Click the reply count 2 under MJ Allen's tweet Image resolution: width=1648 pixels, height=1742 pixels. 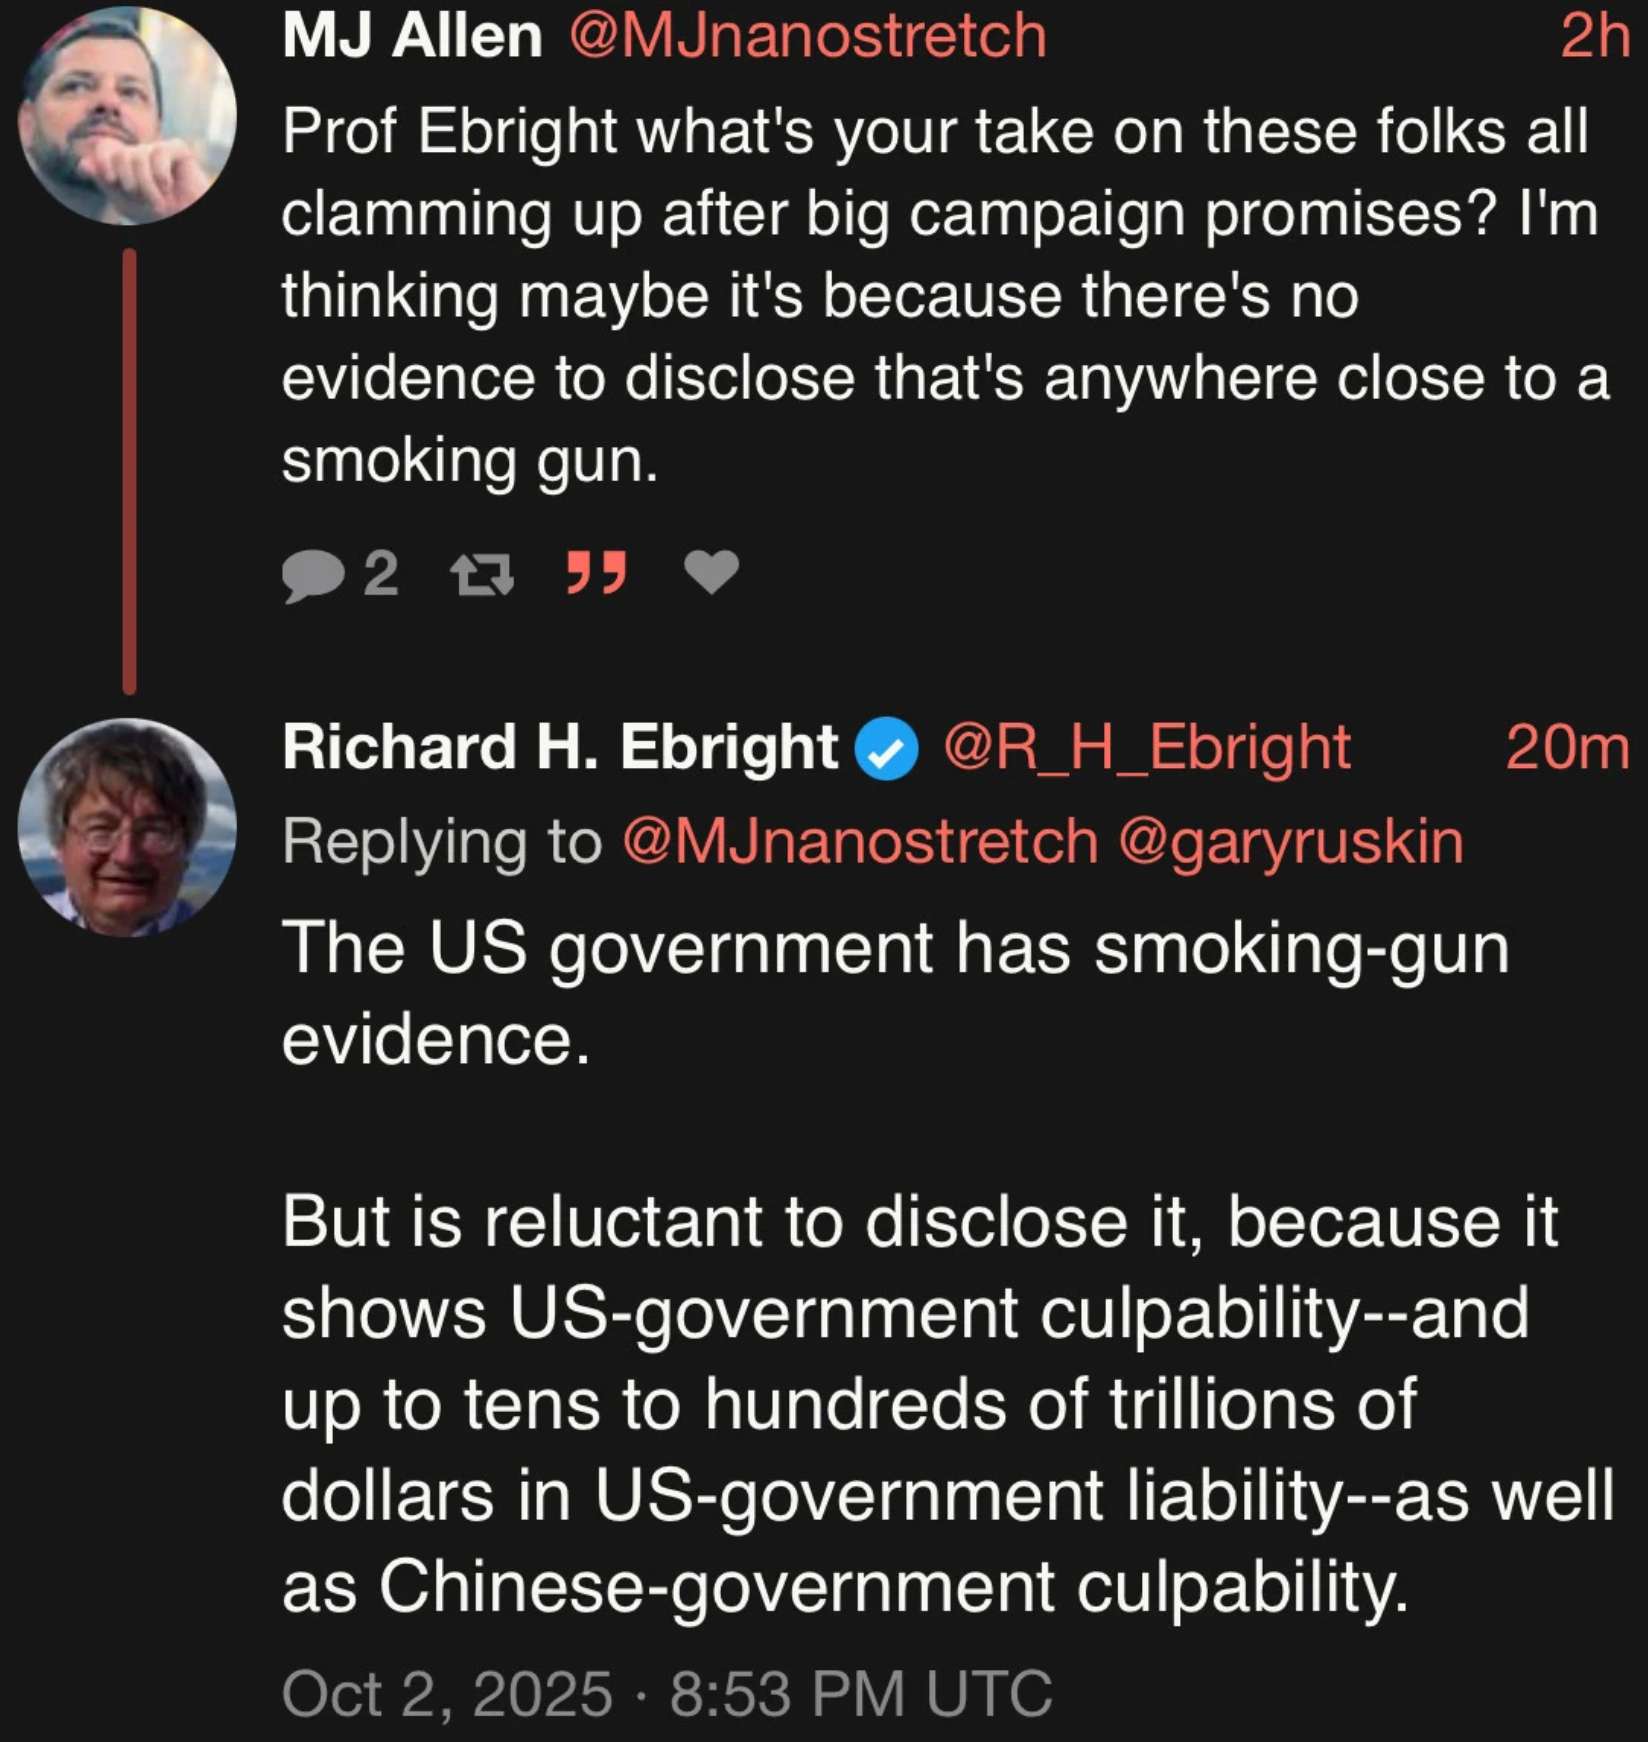pos(381,574)
